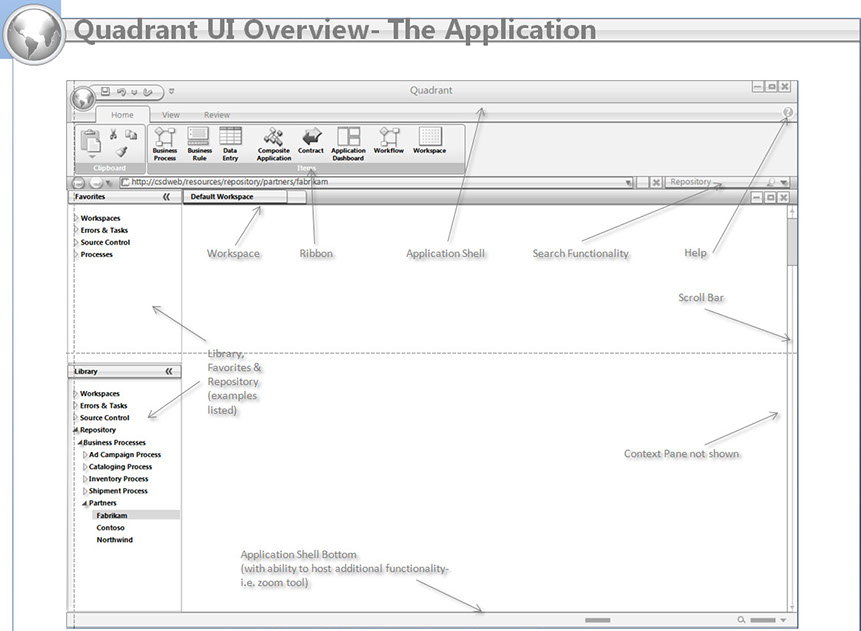Image resolution: width=861 pixels, height=631 pixels.
Task: Collapse the Favorites panel with chevron
Action: [x=167, y=198]
